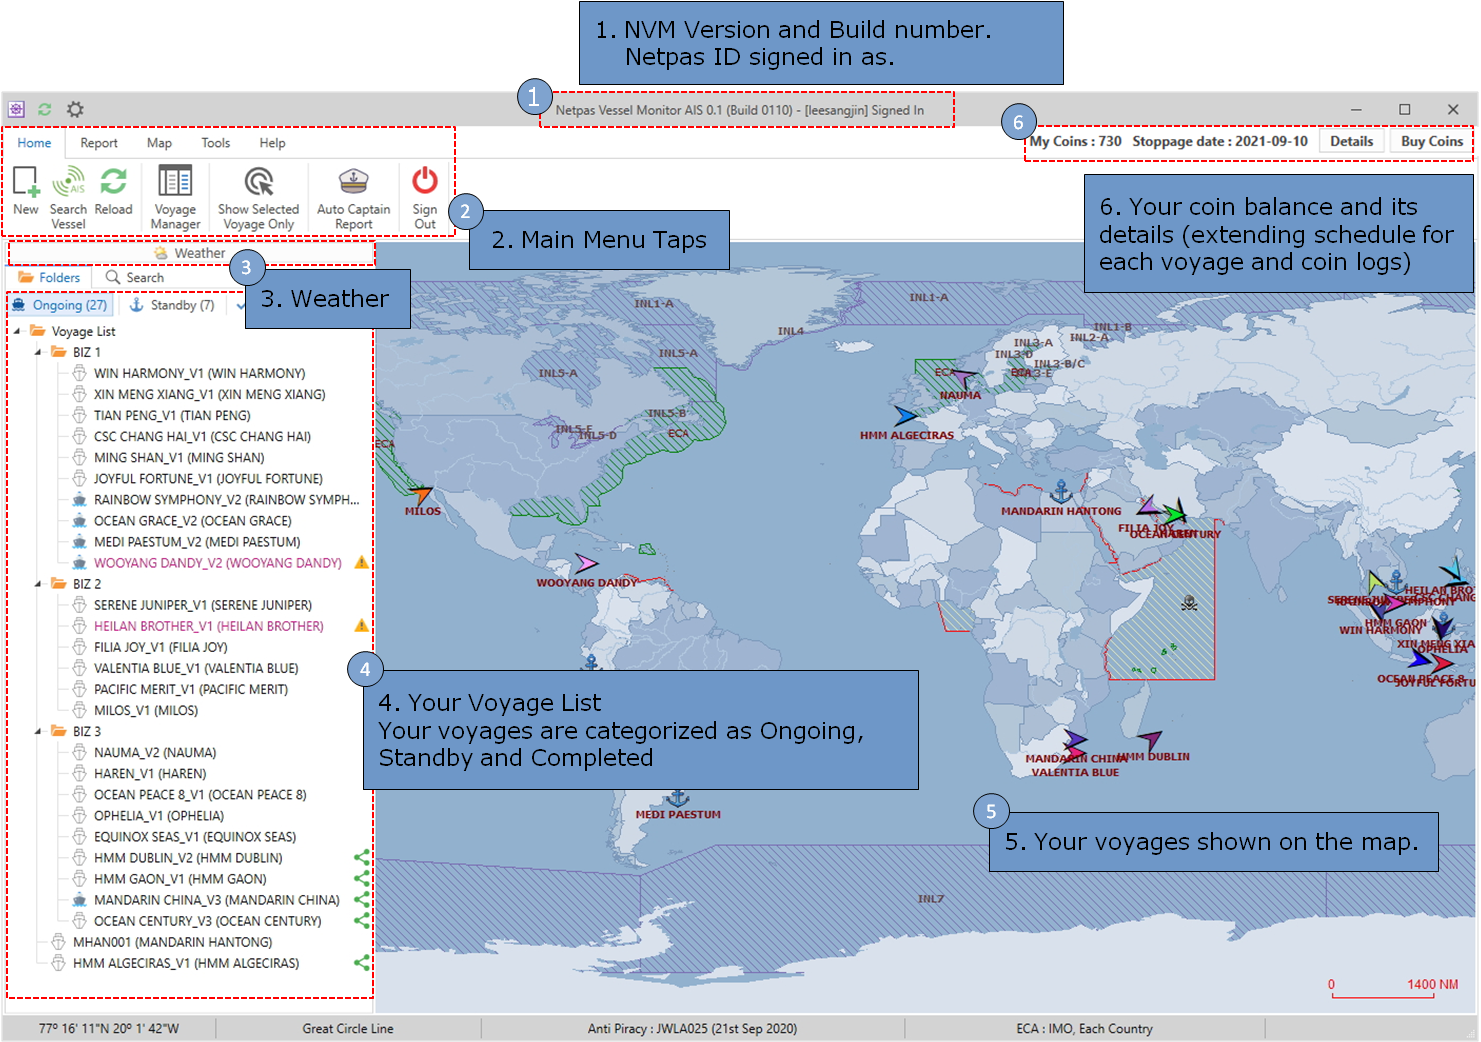Click the piracy skull icon on map
Screen dimensions: 1481x1042
(1189, 603)
